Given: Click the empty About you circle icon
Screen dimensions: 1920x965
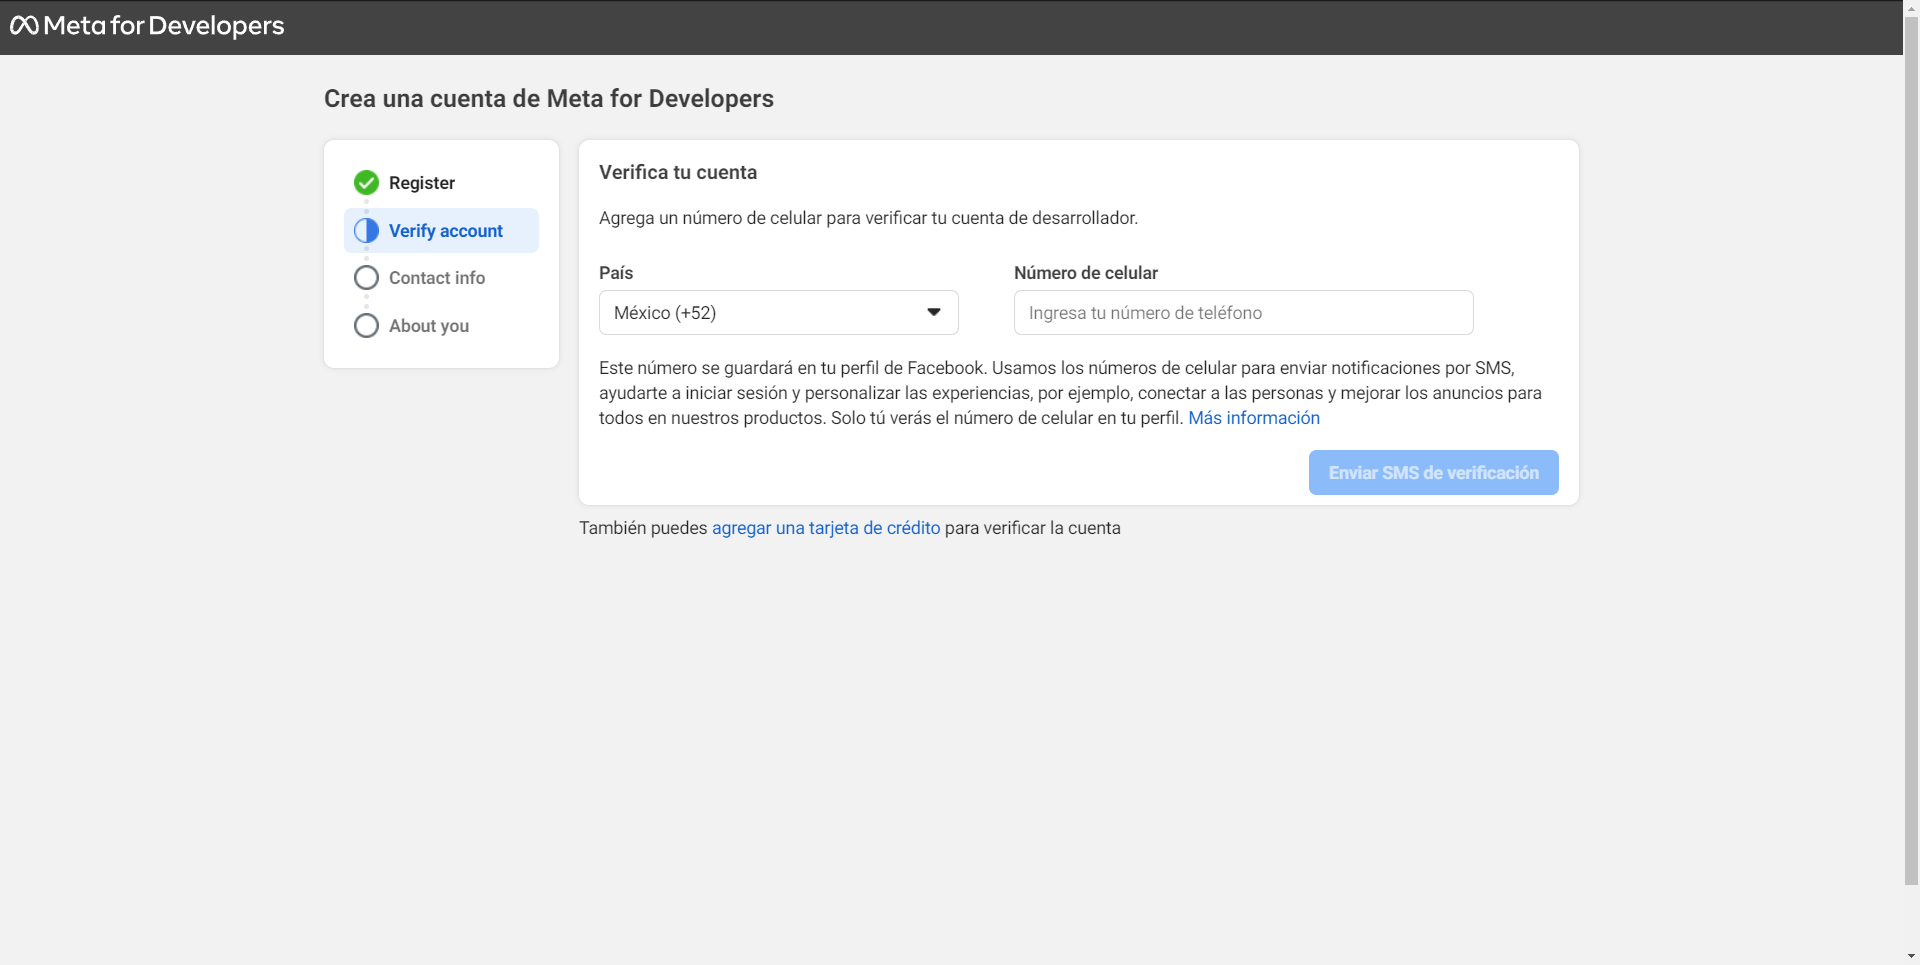Looking at the screenshot, I should coord(366,326).
